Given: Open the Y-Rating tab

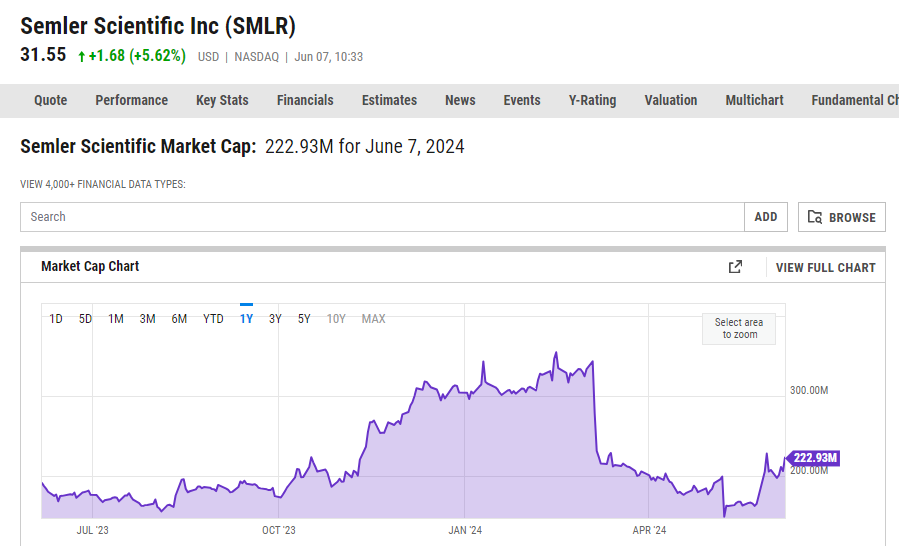Looking at the screenshot, I should (x=592, y=100).
